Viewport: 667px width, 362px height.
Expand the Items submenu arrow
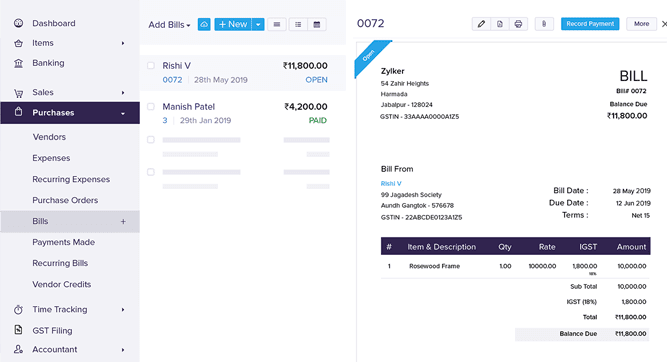point(123,43)
